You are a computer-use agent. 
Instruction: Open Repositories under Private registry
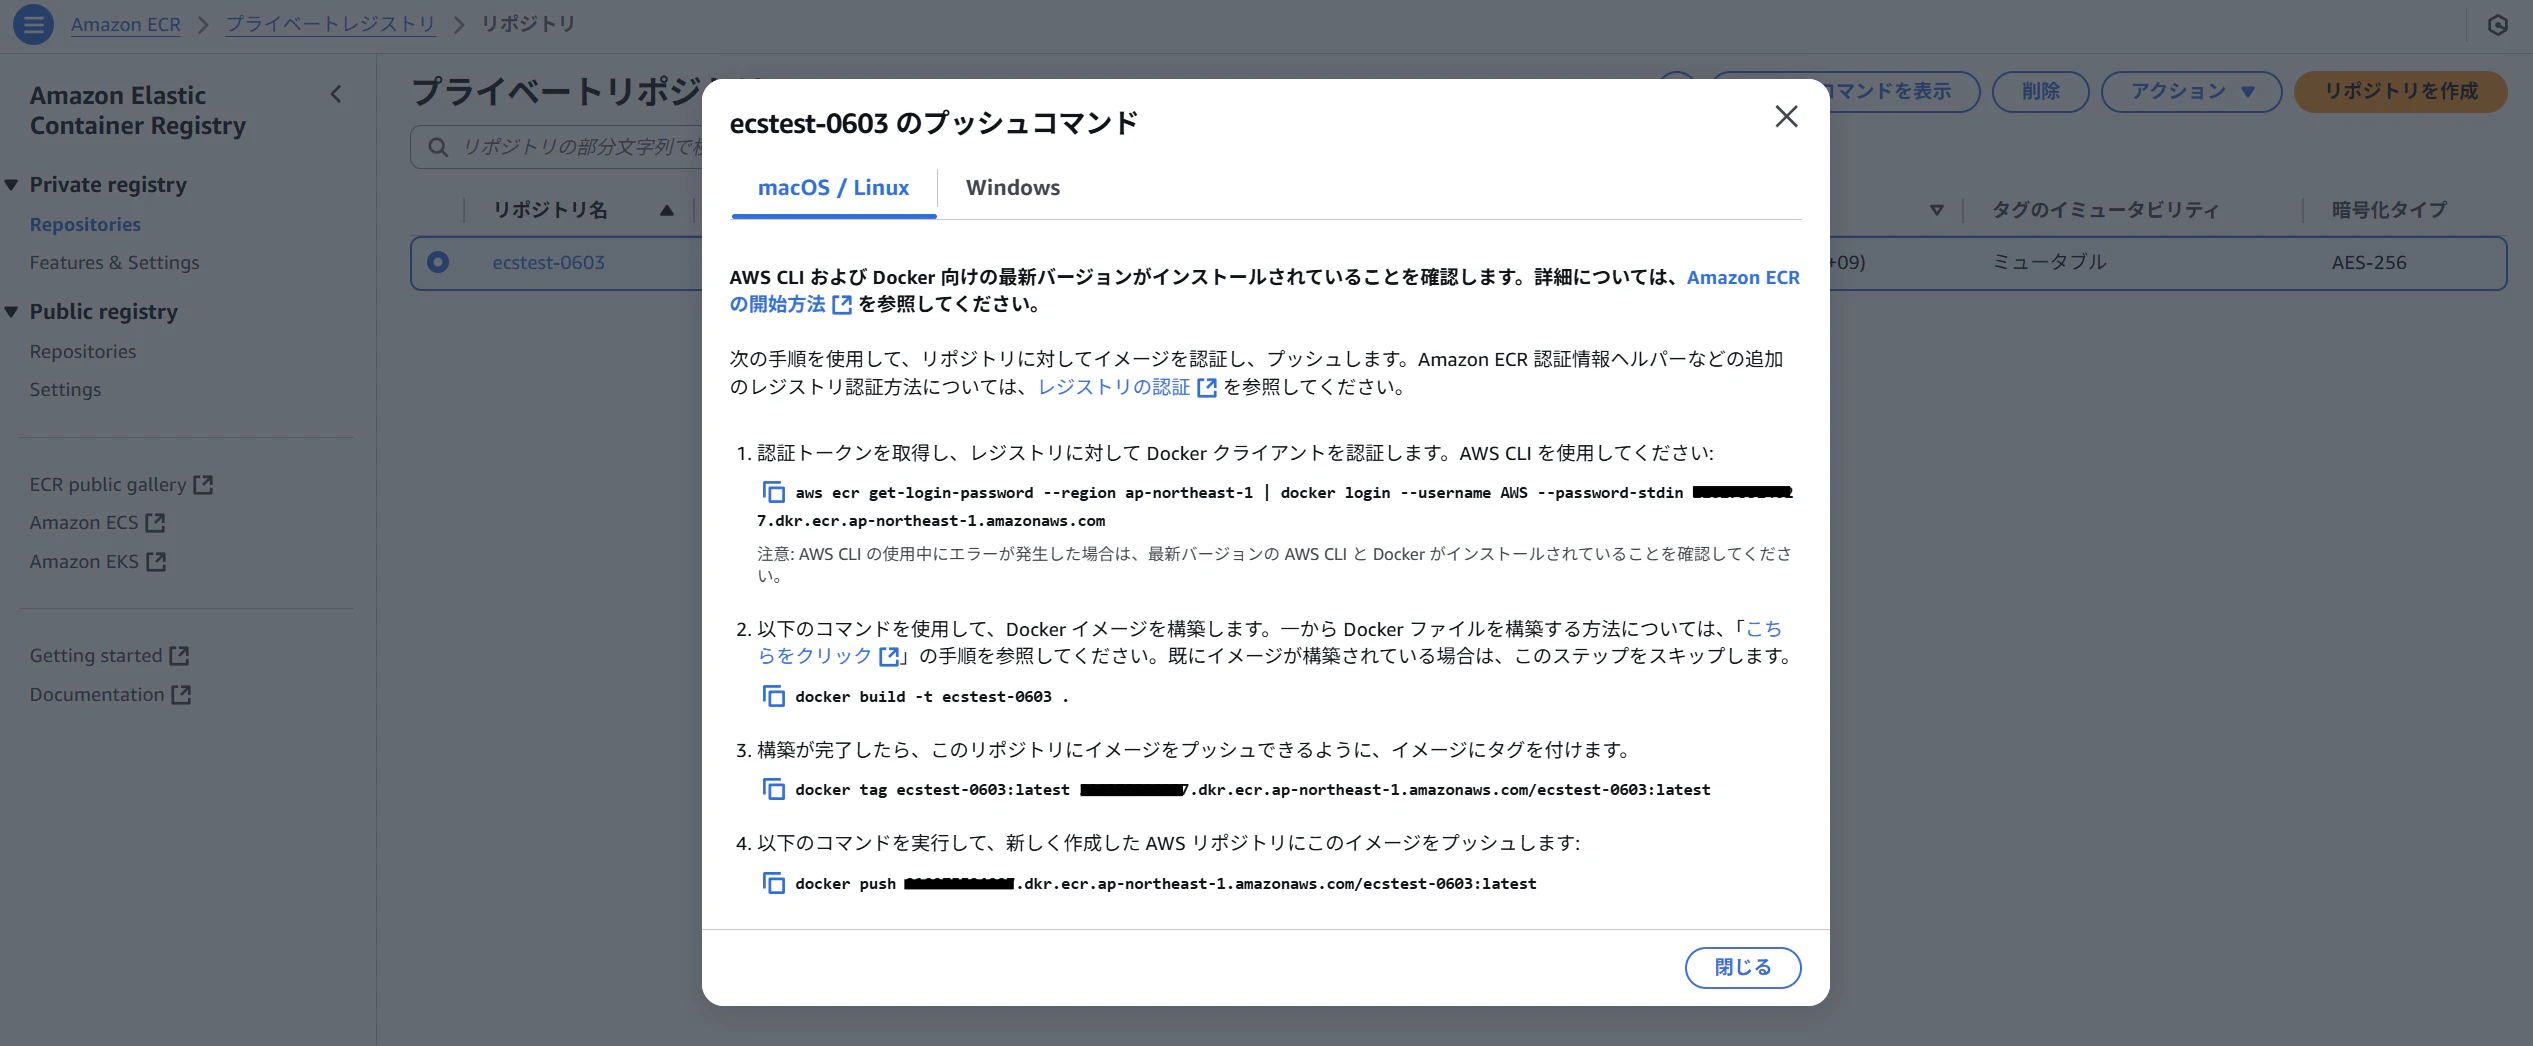85,225
